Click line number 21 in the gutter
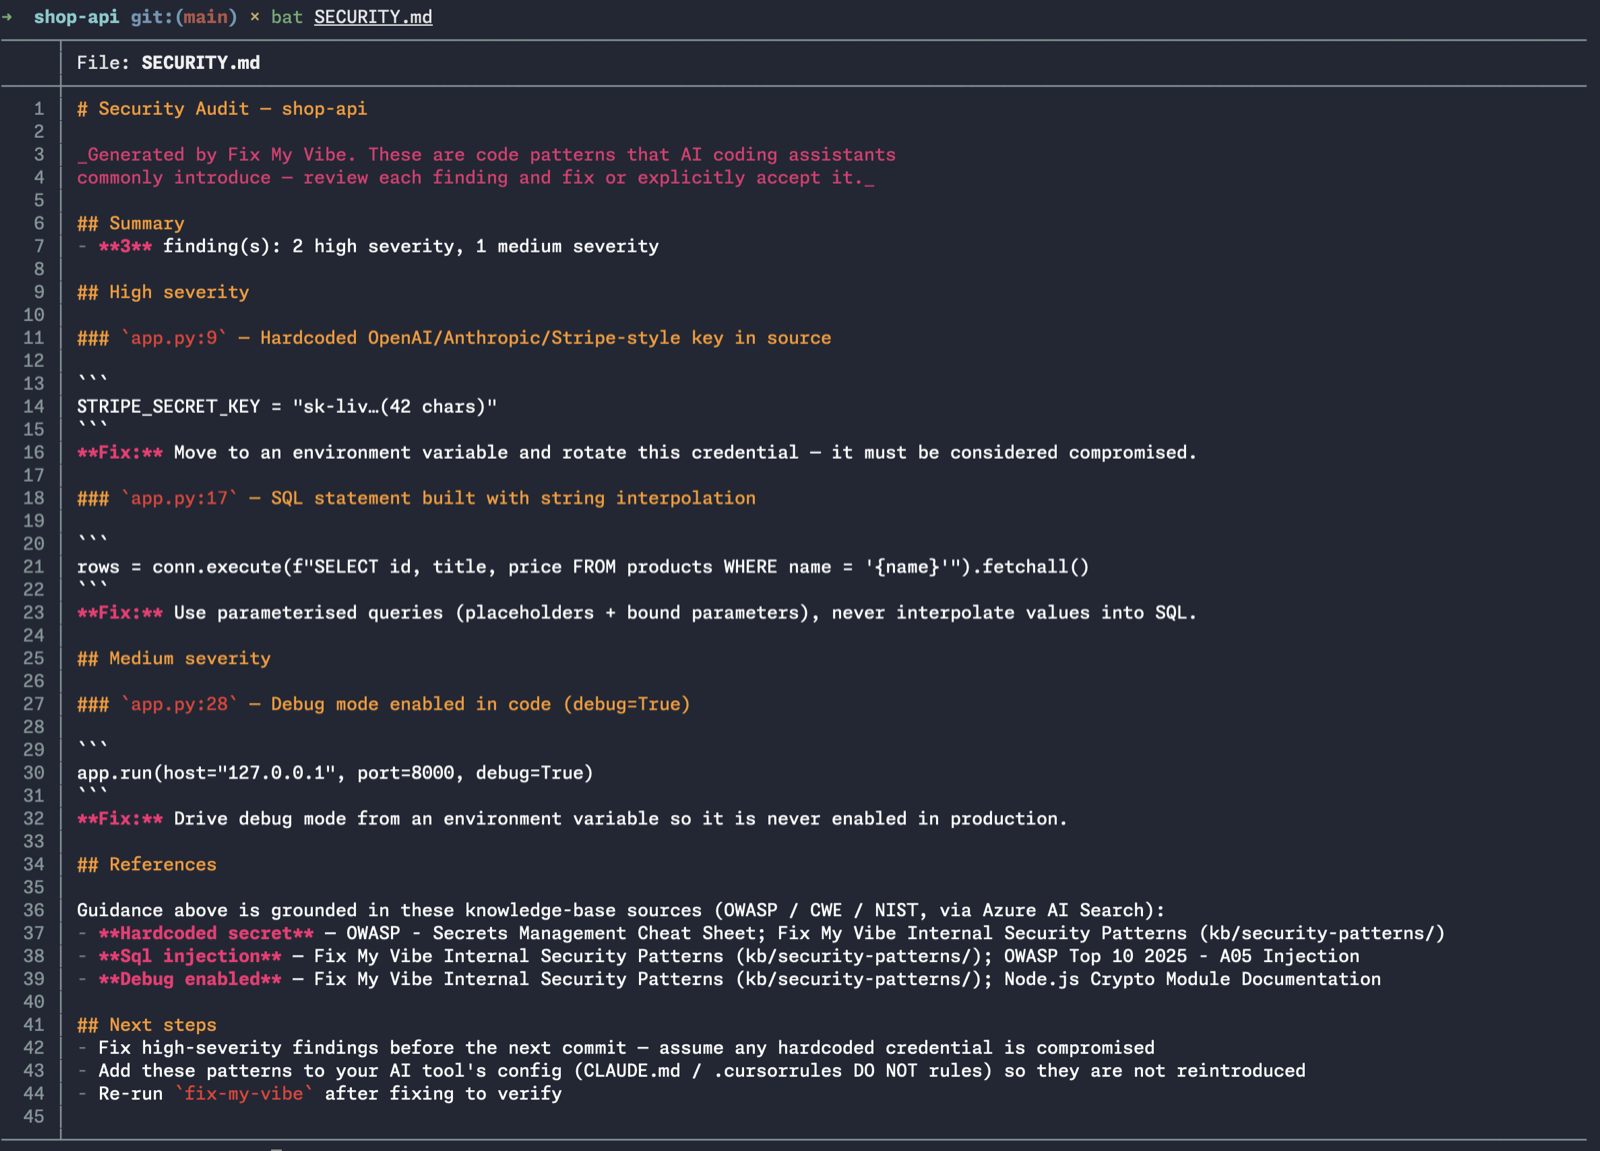 (x=34, y=567)
